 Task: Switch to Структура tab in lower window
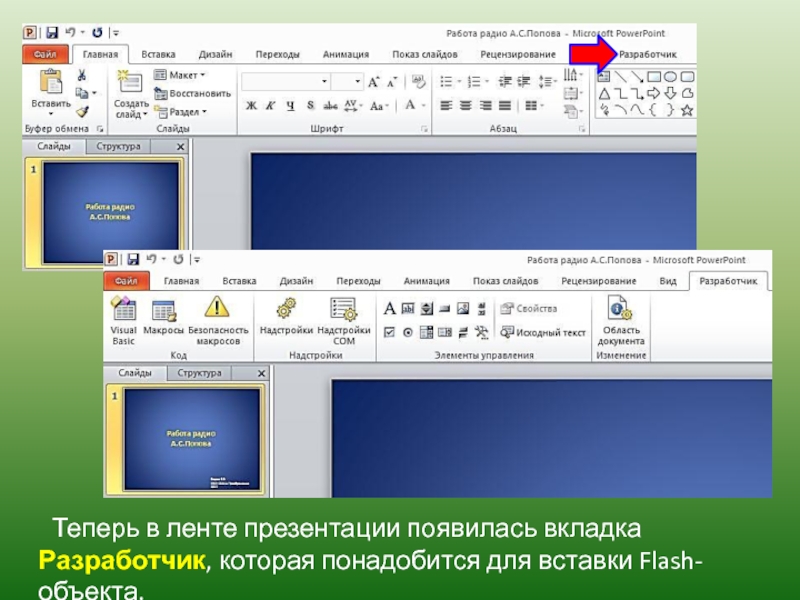(x=199, y=373)
